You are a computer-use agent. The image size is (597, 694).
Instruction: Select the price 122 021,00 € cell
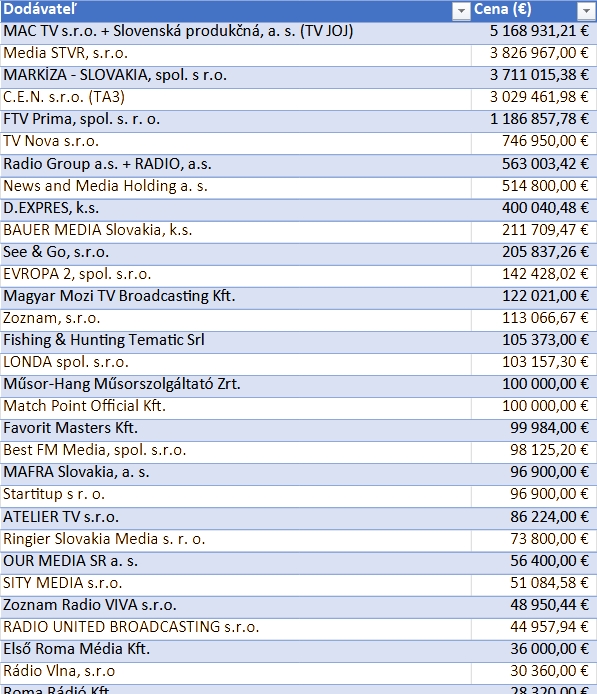tap(534, 298)
